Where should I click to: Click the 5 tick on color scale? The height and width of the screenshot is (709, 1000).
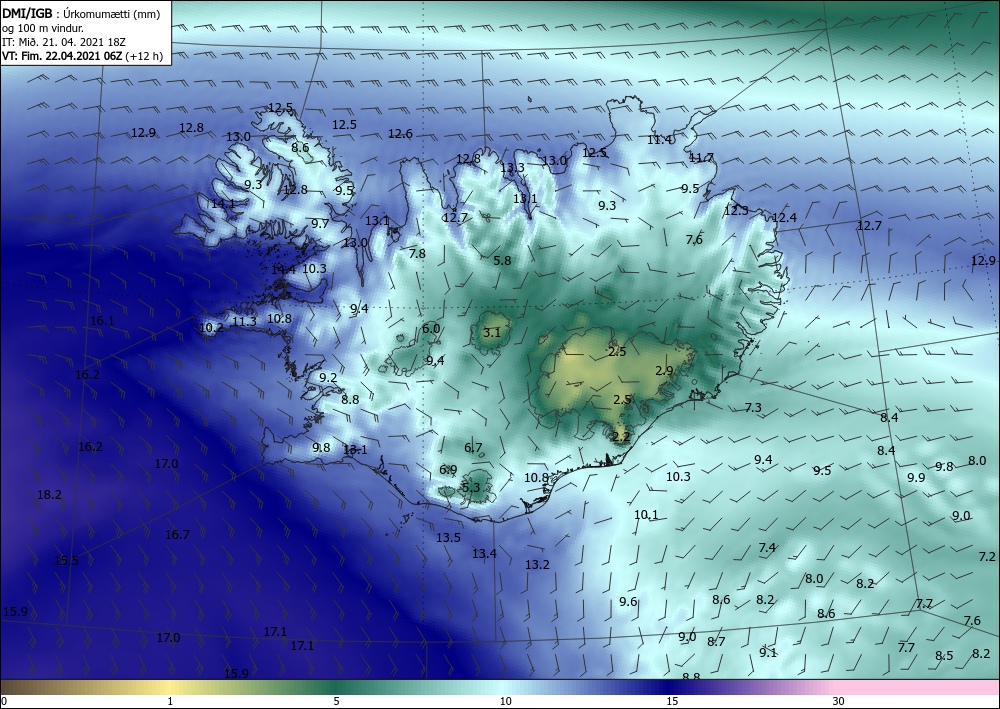(x=336, y=701)
